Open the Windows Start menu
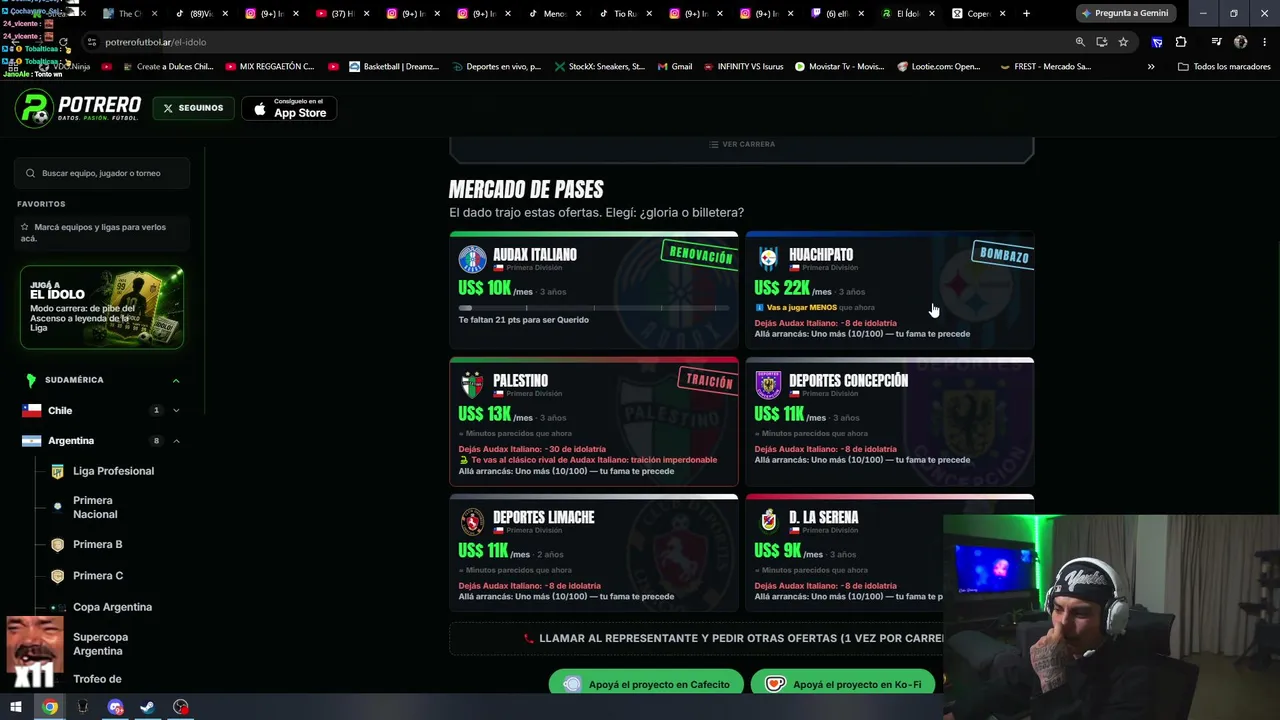The height and width of the screenshot is (720, 1280). (15, 707)
